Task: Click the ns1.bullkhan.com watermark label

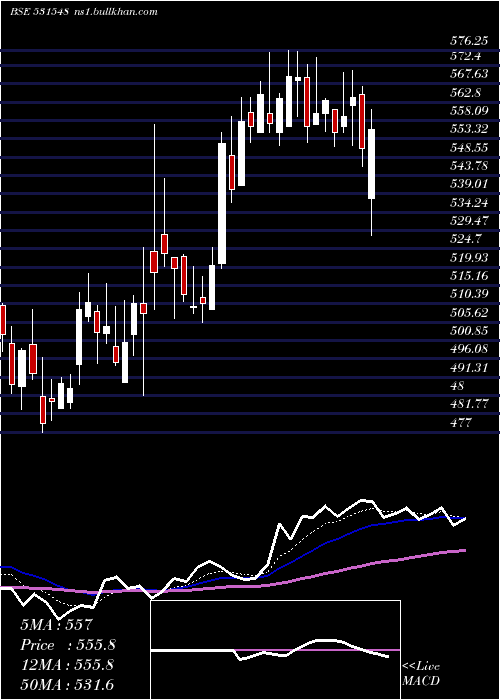Action: pyautogui.click(x=116, y=12)
